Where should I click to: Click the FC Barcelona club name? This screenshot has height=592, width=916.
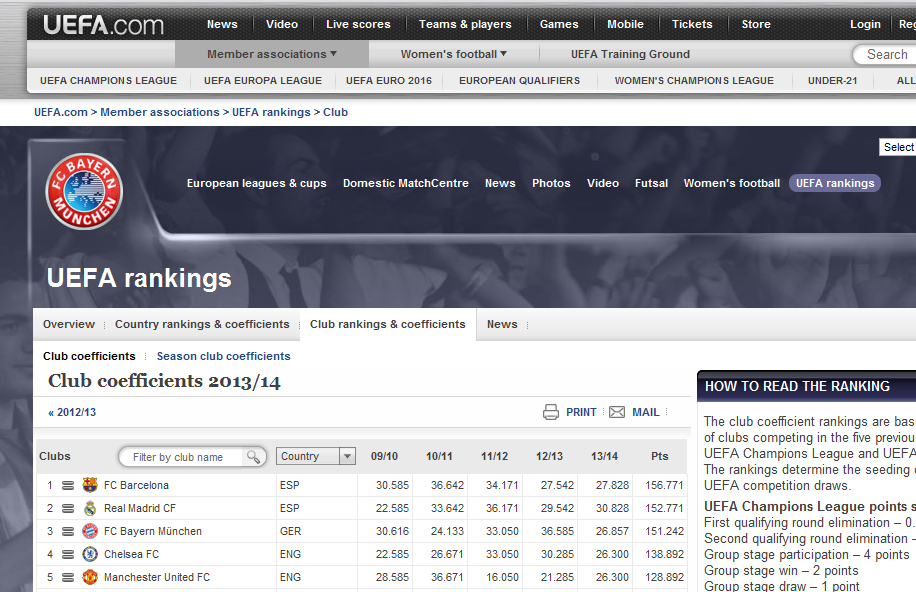pos(136,485)
